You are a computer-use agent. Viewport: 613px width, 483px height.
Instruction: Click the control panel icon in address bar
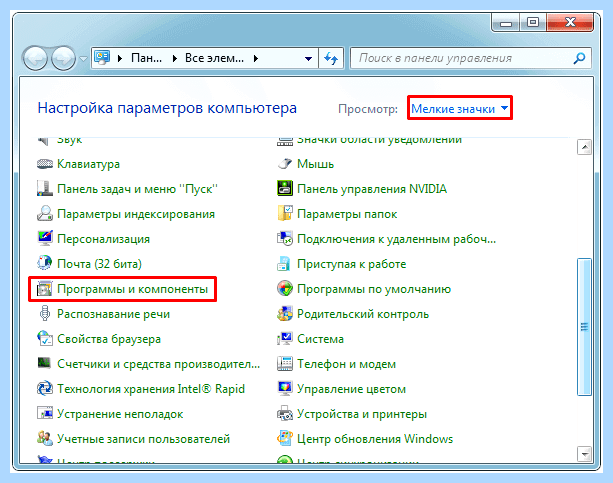coord(102,58)
